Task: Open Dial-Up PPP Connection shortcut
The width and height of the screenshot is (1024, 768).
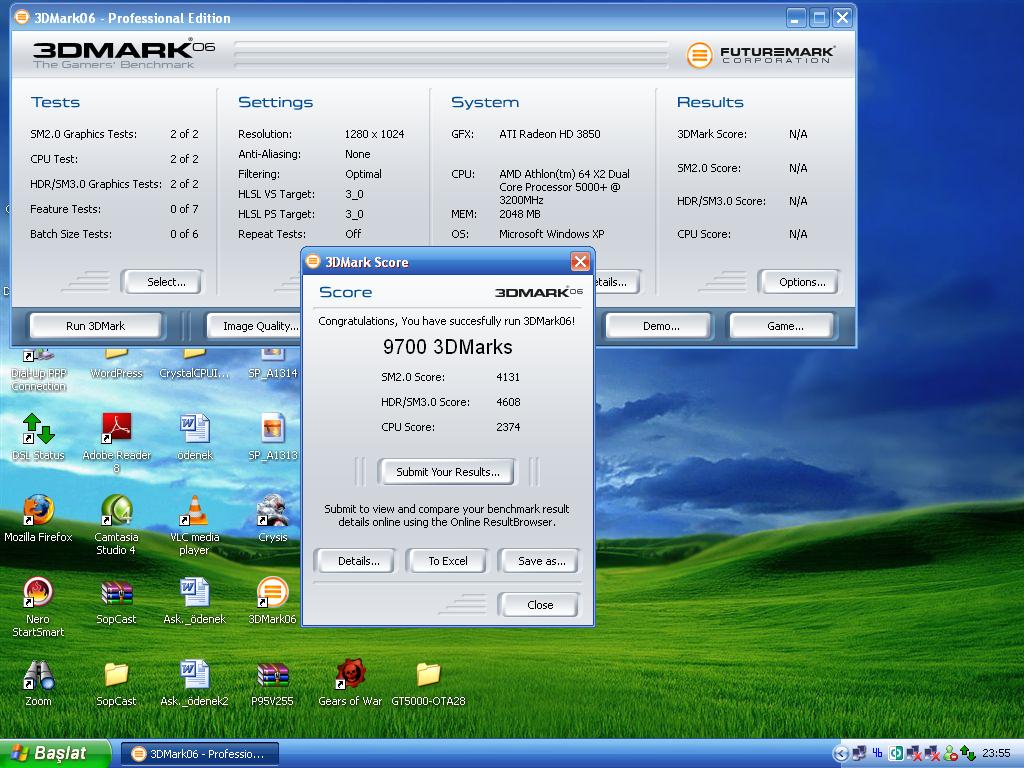Action: [38, 371]
